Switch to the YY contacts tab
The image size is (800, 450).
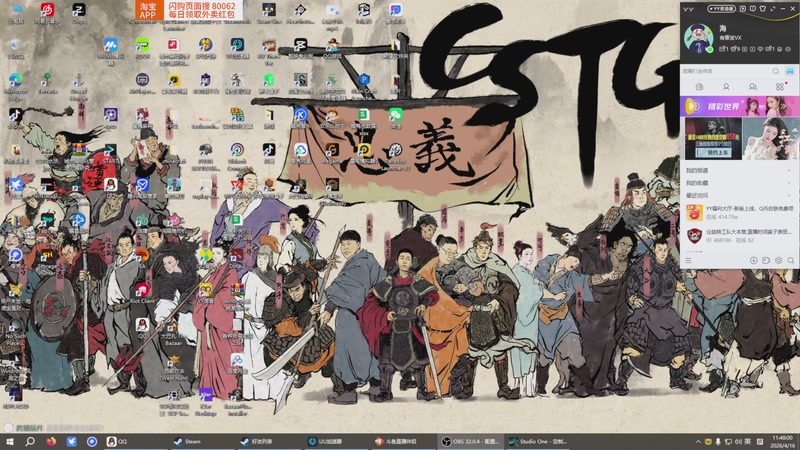click(x=726, y=87)
